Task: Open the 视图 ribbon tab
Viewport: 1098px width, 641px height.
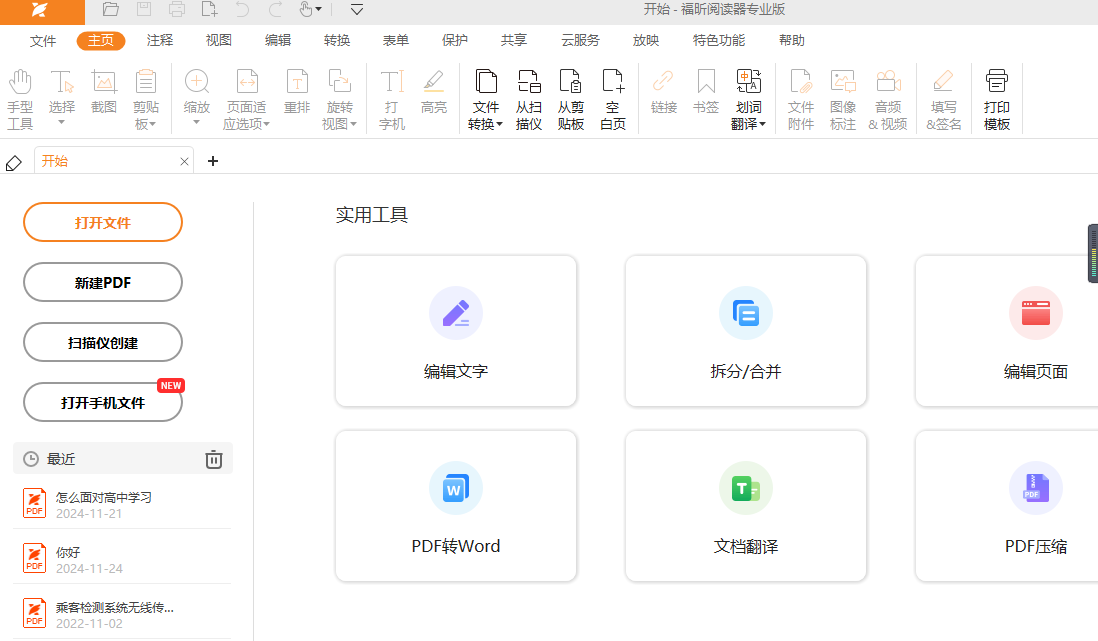Action: [218, 41]
